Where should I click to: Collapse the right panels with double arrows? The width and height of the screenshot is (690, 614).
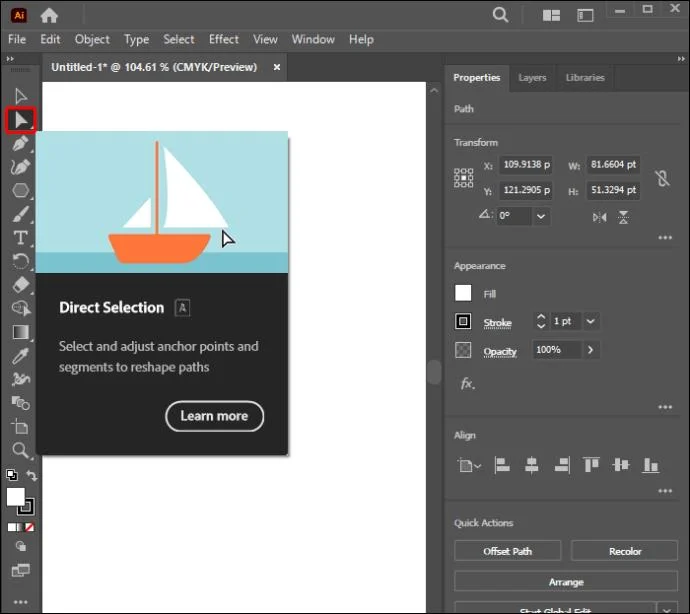pos(681,59)
